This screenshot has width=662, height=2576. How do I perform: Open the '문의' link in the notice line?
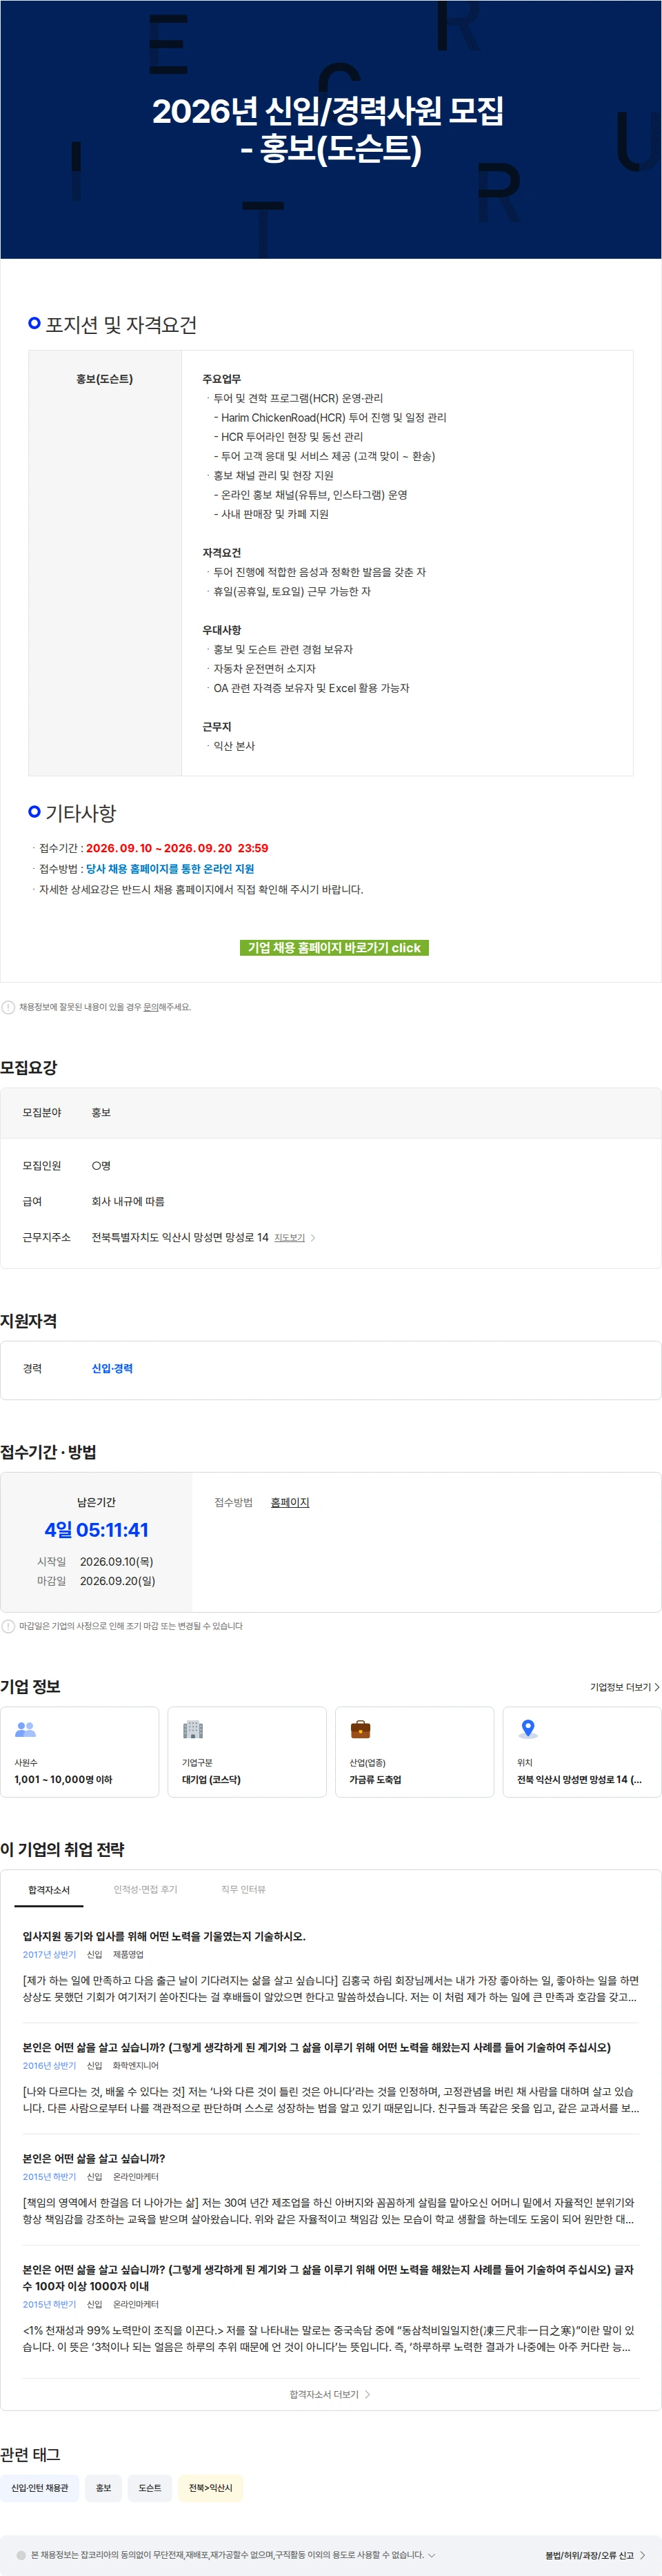(150, 1007)
